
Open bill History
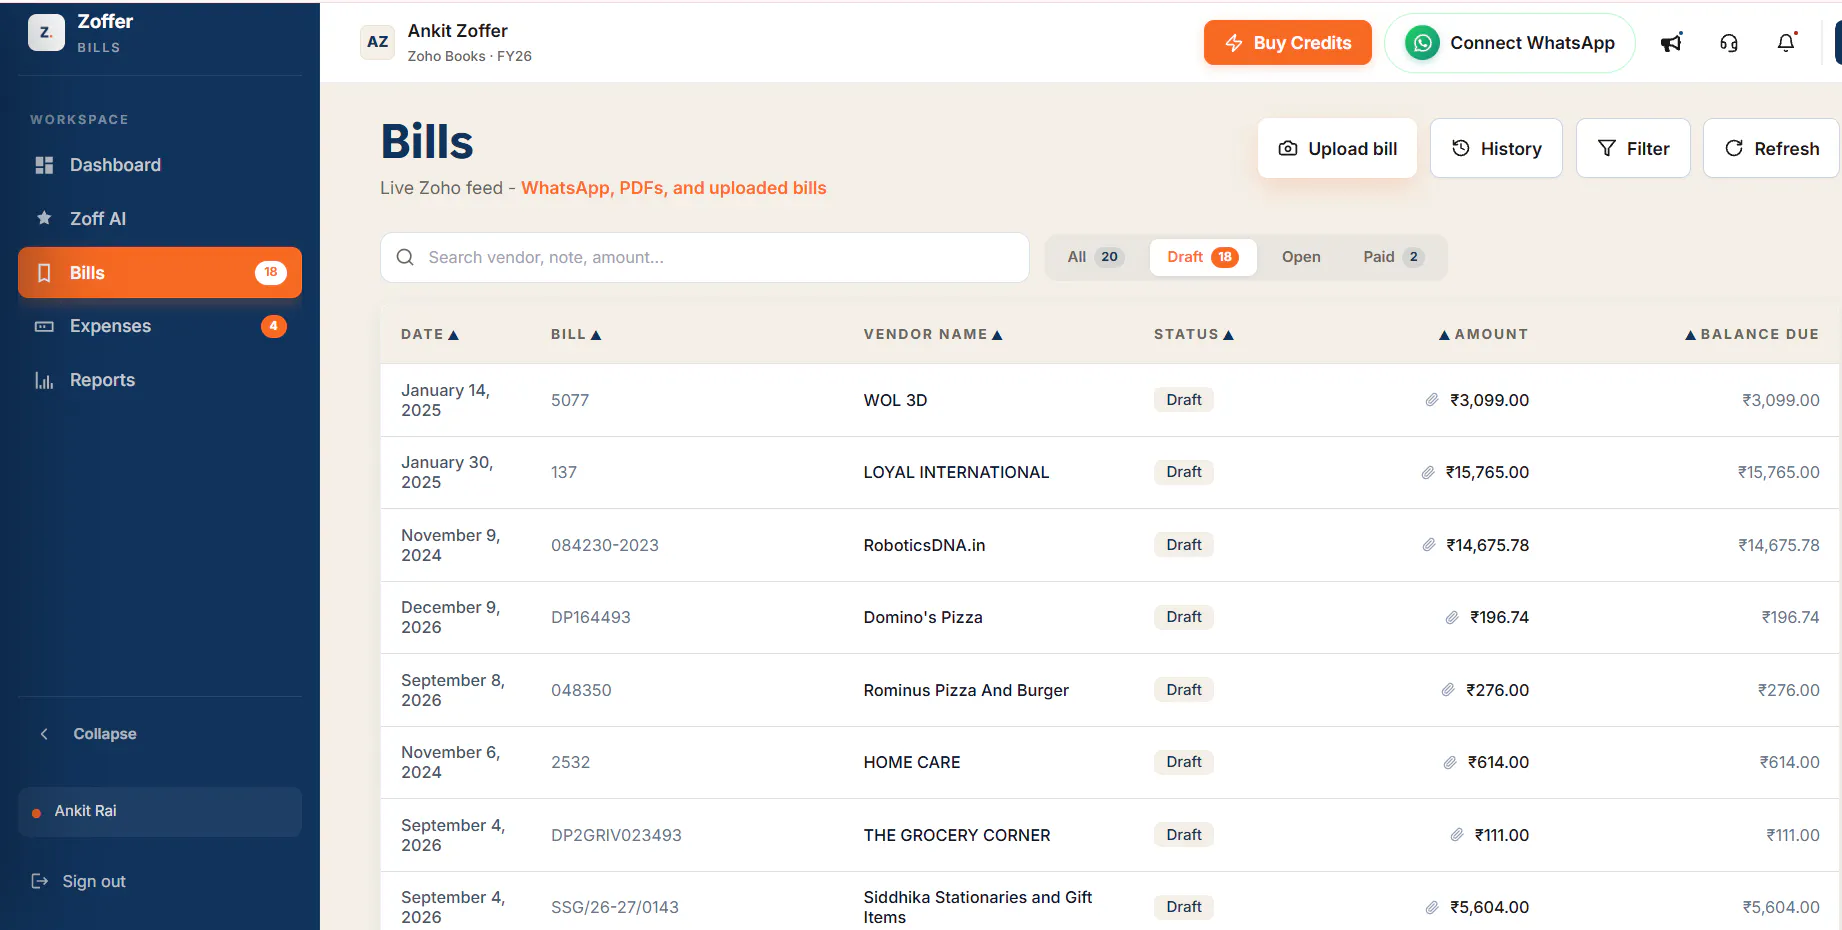pyautogui.click(x=1496, y=148)
